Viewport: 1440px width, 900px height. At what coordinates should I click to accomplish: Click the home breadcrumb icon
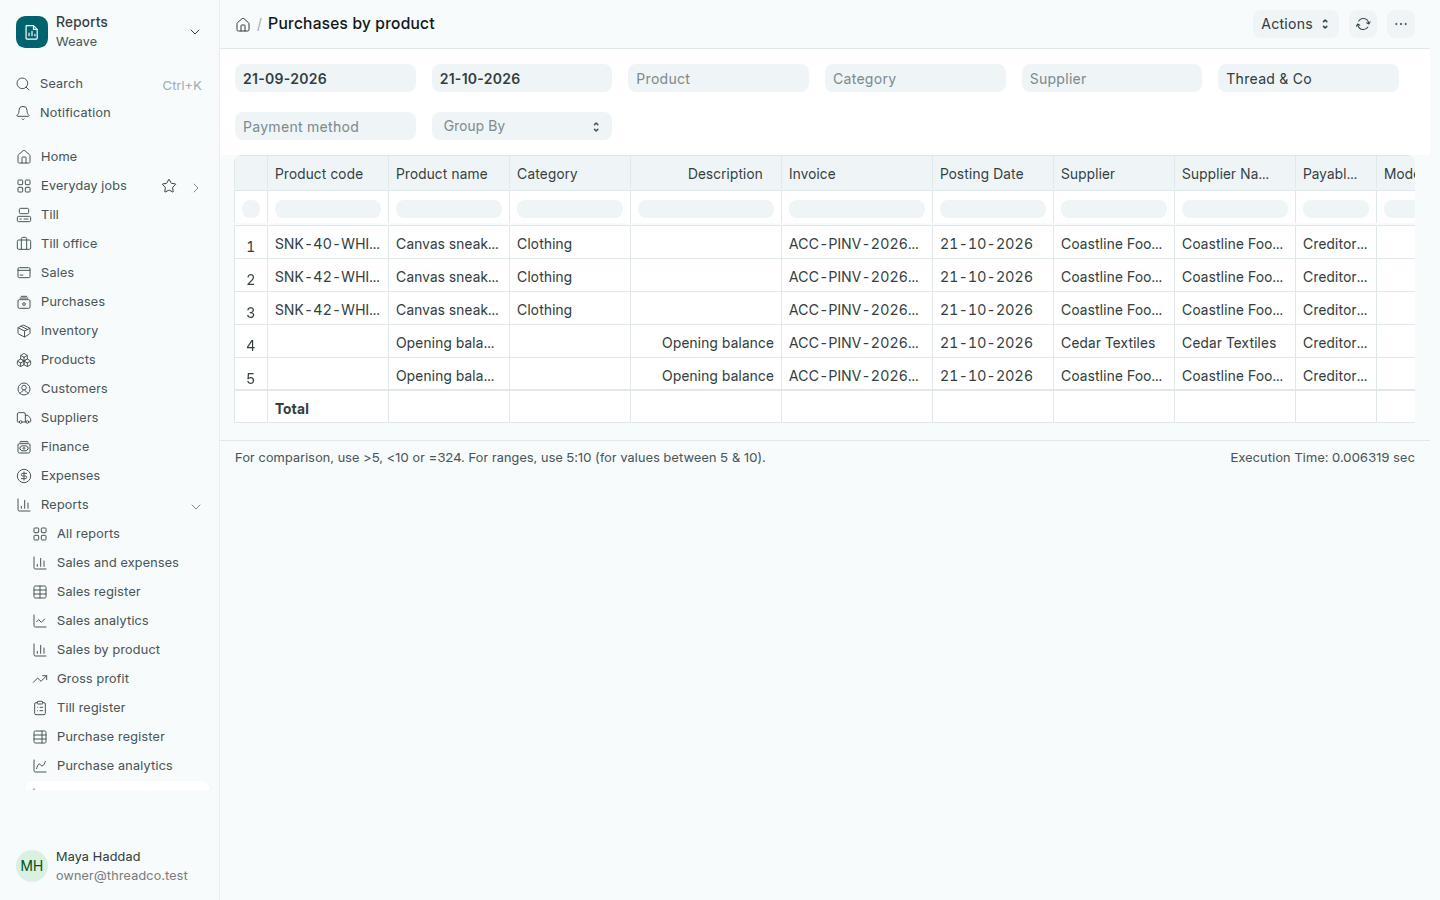(x=243, y=25)
